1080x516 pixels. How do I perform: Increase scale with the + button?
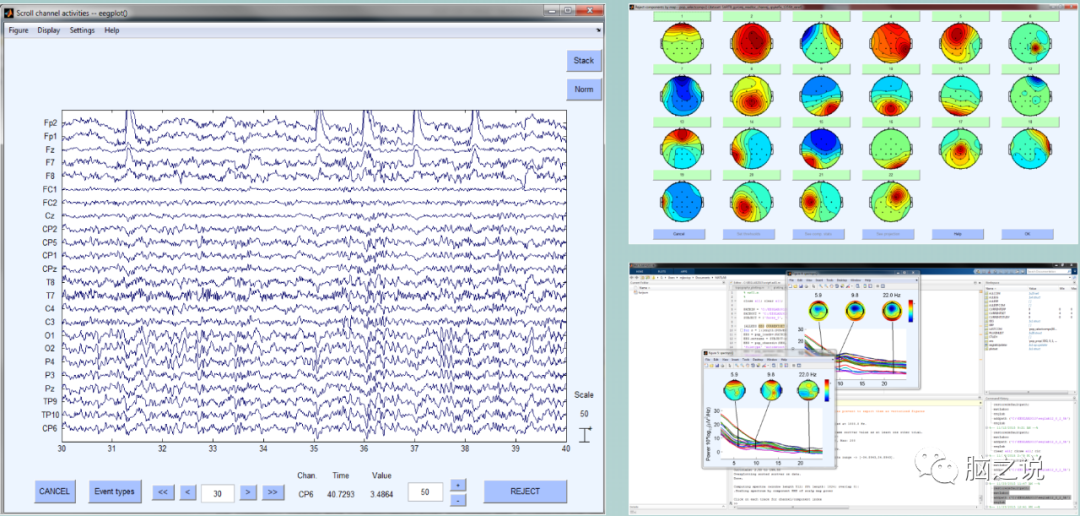click(458, 485)
